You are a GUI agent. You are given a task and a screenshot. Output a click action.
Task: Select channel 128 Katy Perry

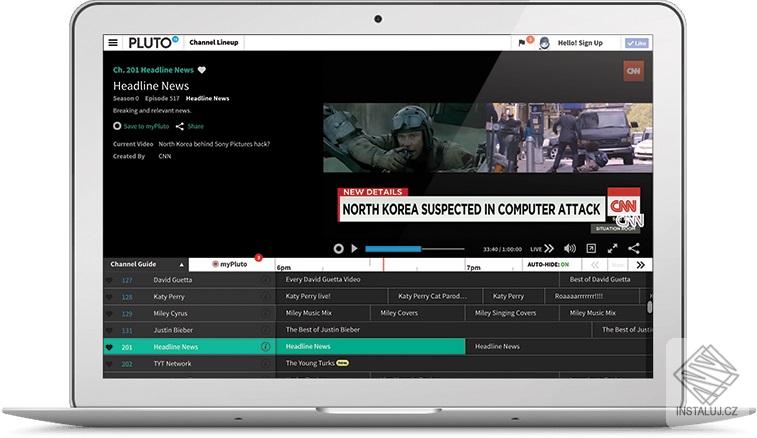tap(189, 297)
